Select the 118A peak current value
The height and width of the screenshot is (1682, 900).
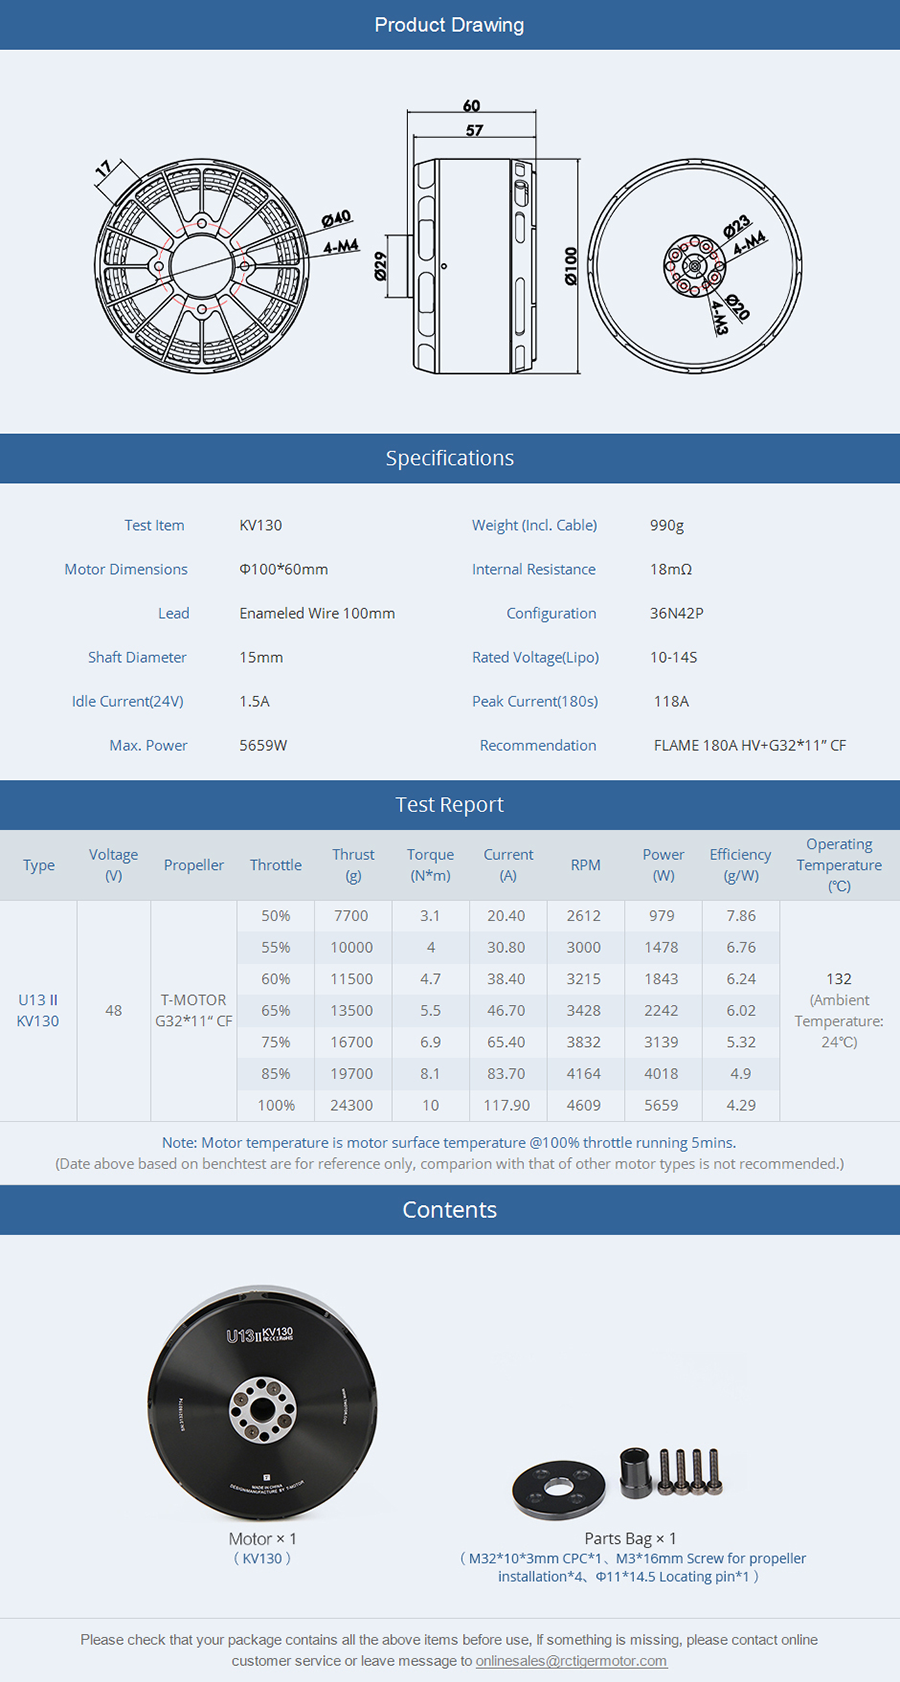(x=671, y=701)
